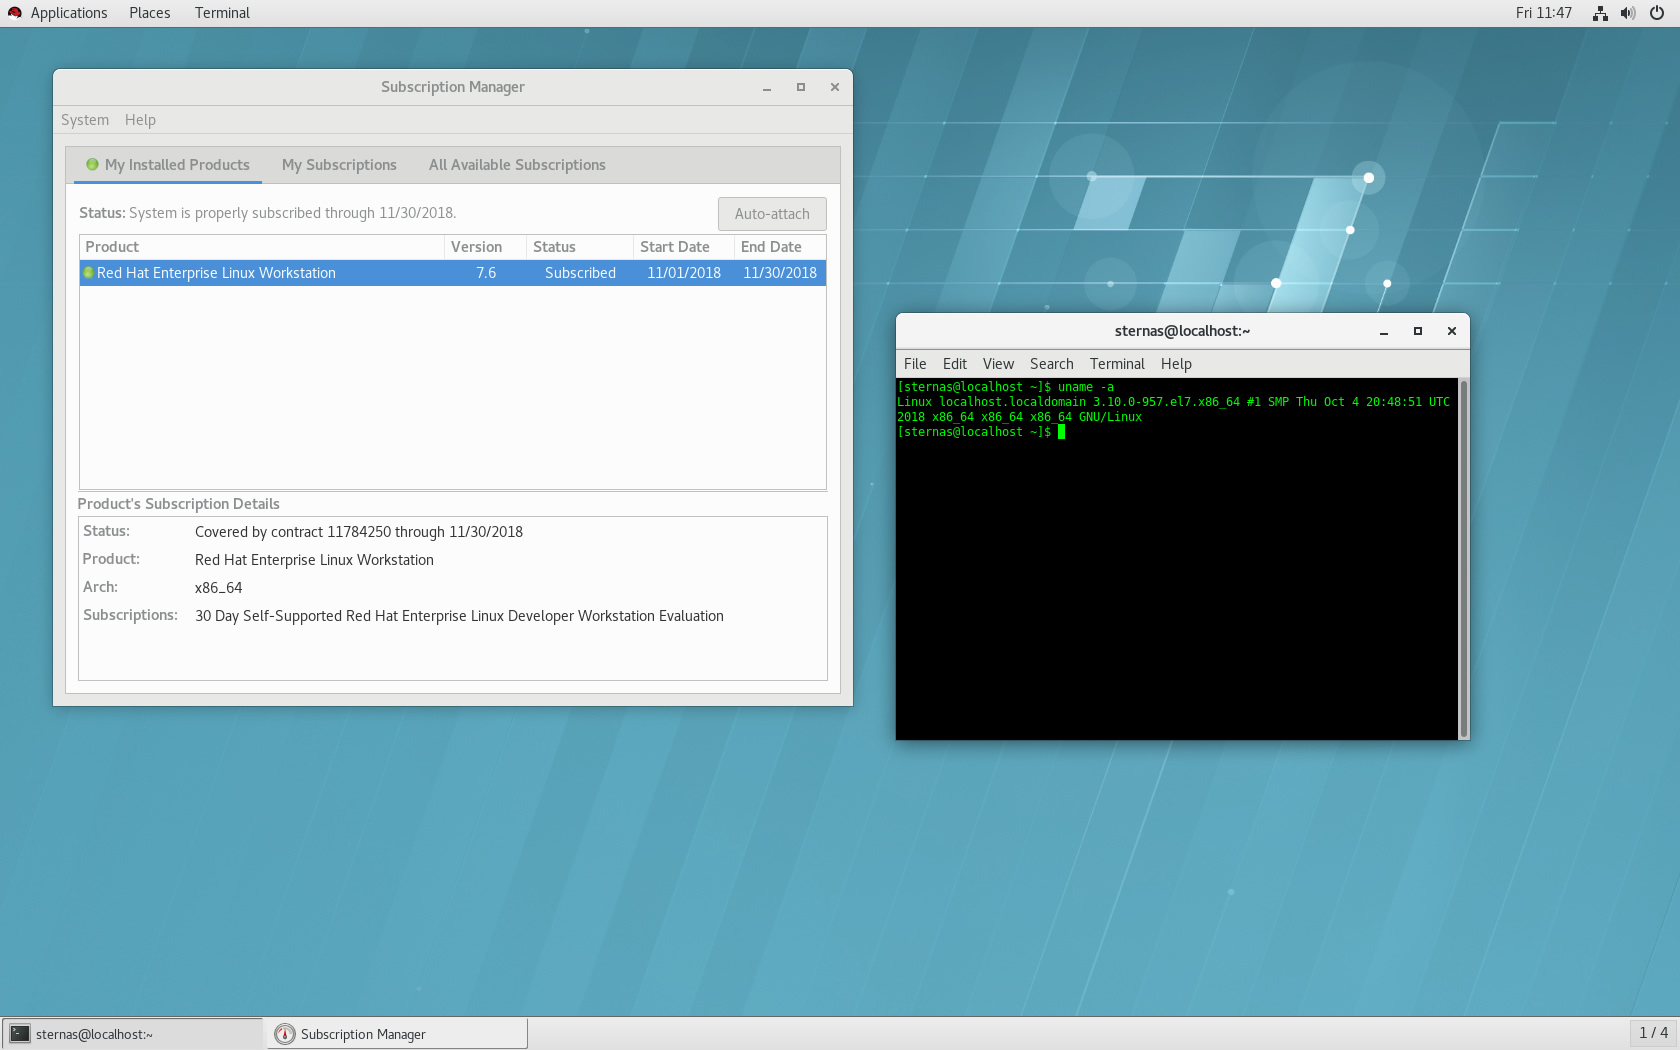1680x1050 pixels.
Task: Click the Subscription Manager title bar
Action: [x=453, y=87]
